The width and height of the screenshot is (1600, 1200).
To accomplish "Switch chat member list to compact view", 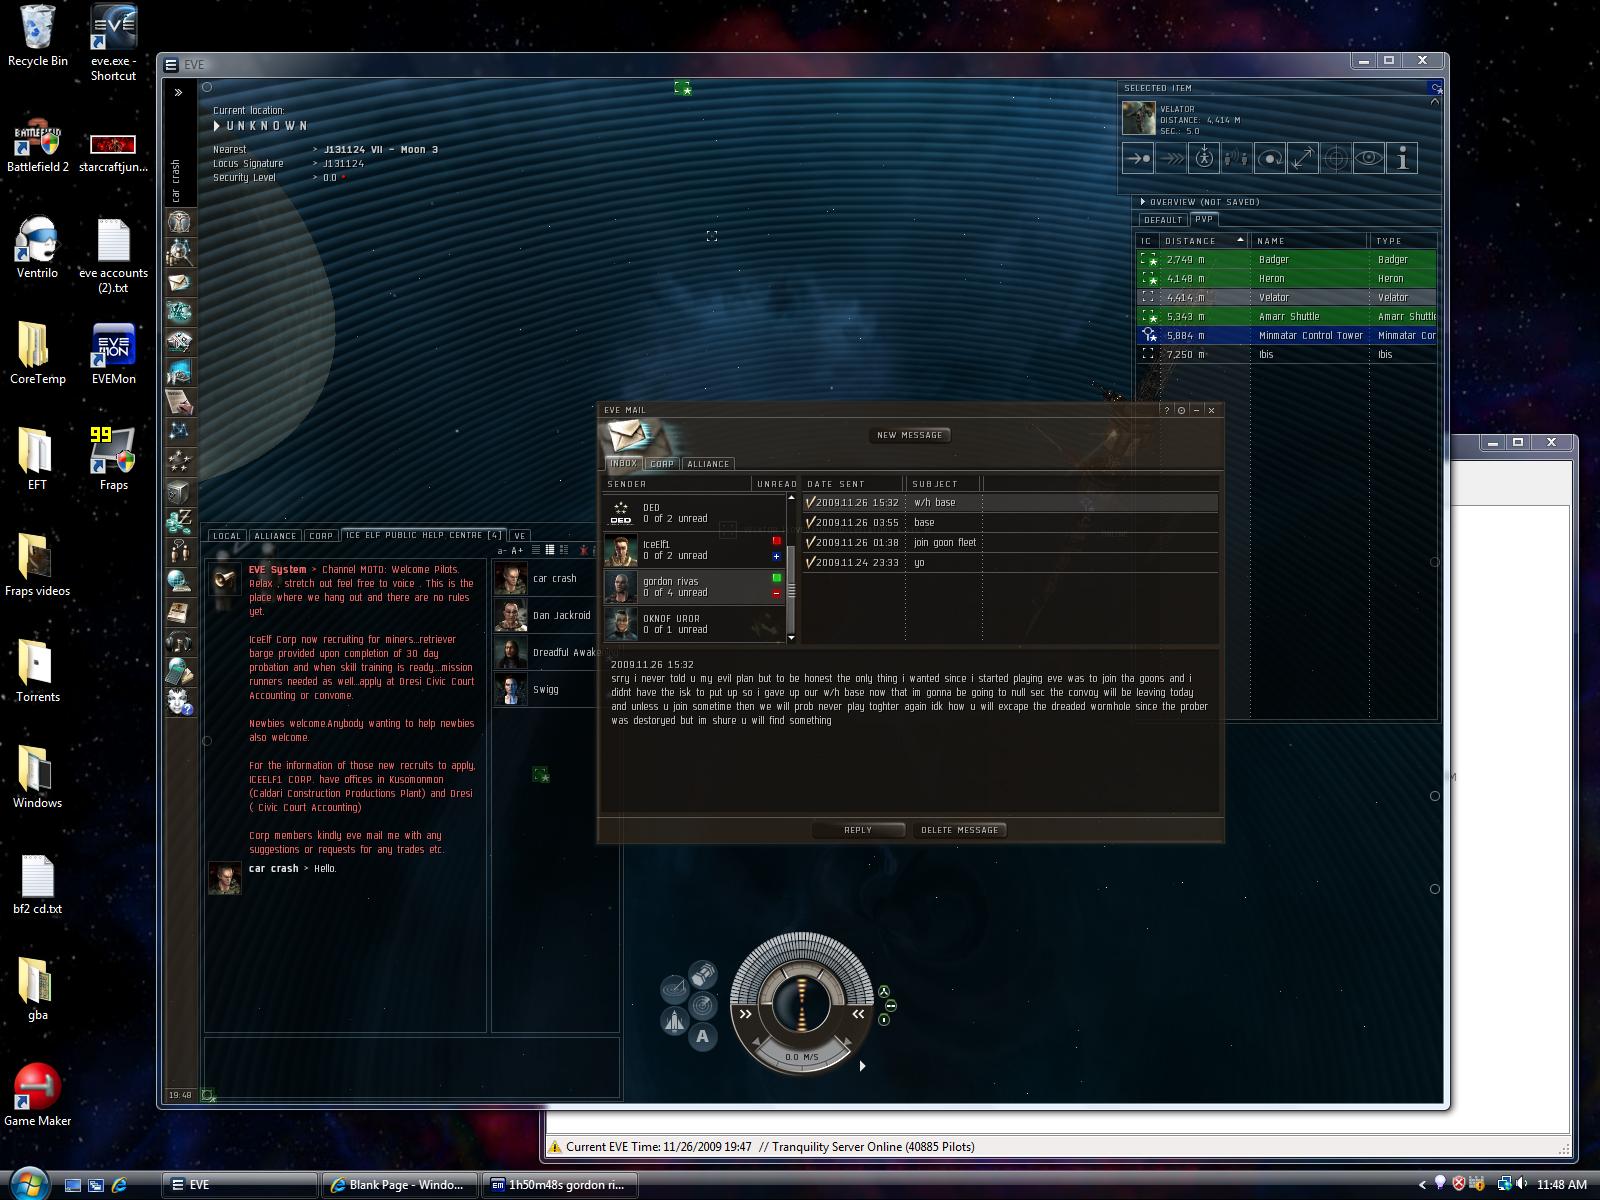I will [536, 550].
